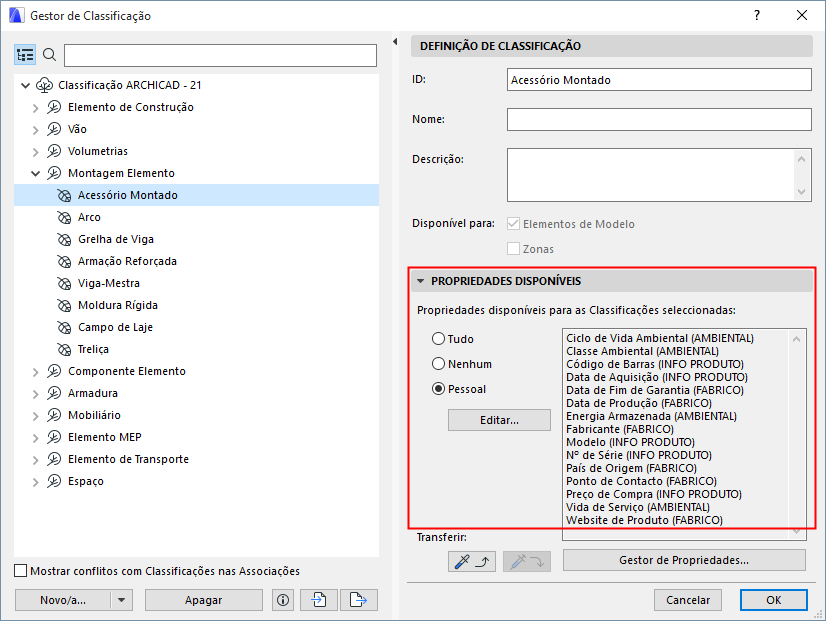
Task: Click the leaf icon beside Arco
Action: tap(64, 218)
